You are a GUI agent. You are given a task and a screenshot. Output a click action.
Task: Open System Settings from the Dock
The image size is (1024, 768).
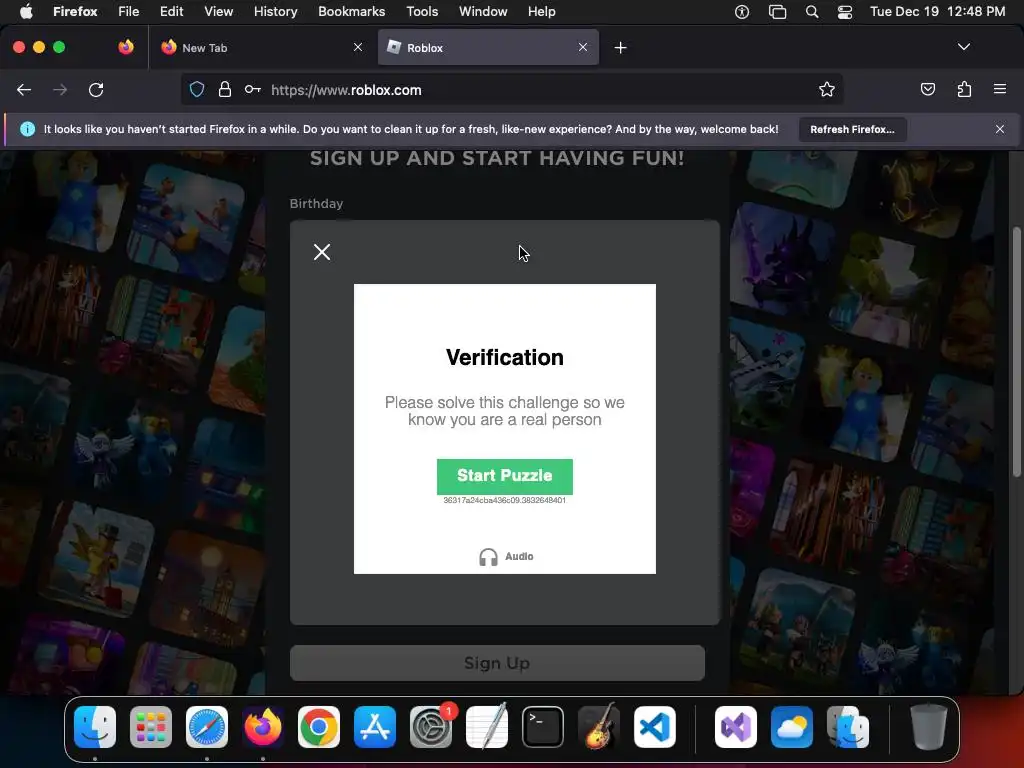click(431, 727)
